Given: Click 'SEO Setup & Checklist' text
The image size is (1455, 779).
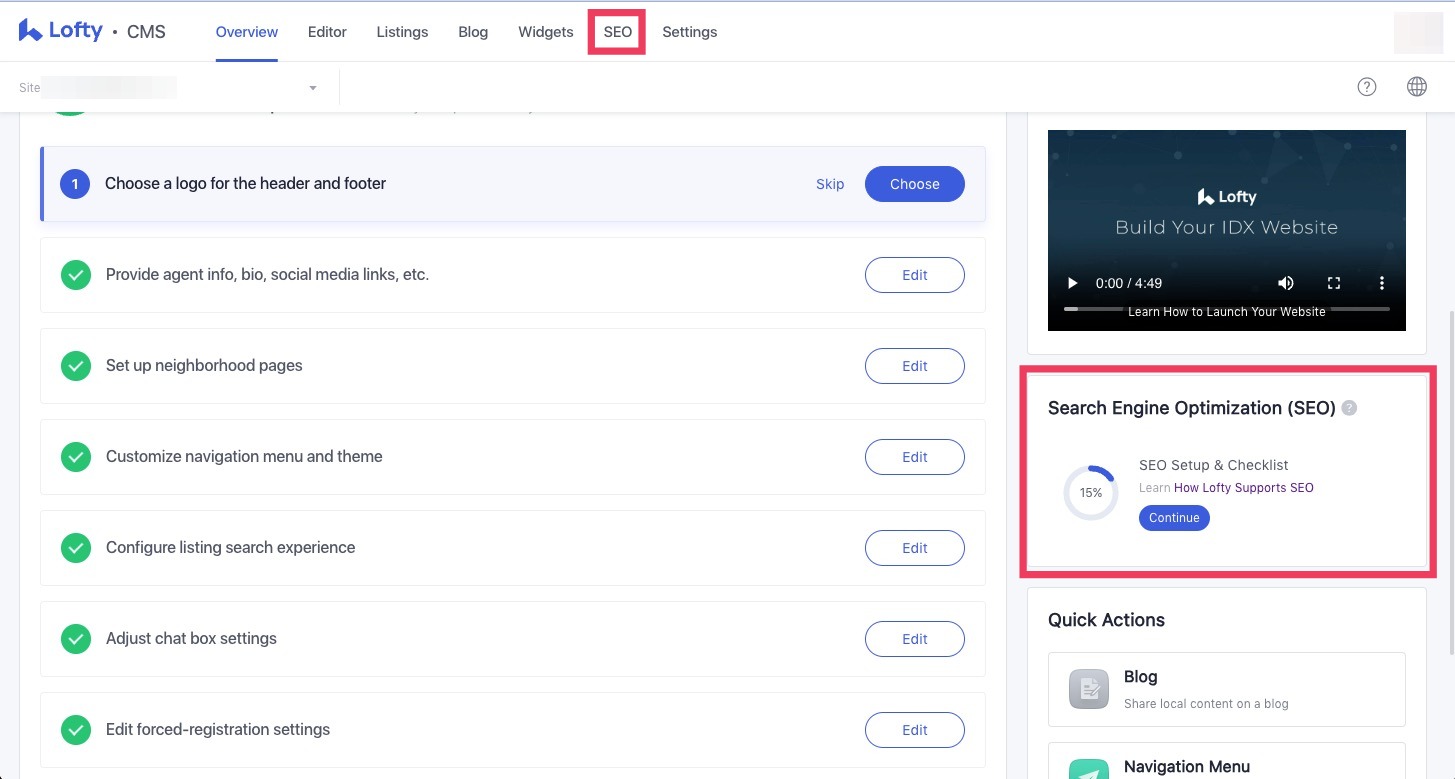Looking at the screenshot, I should (1213, 465).
